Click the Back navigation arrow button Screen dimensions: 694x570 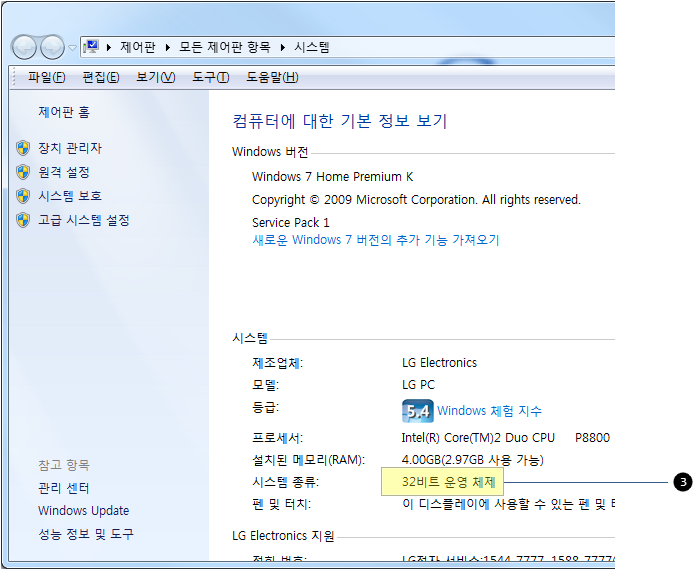[x=24, y=47]
